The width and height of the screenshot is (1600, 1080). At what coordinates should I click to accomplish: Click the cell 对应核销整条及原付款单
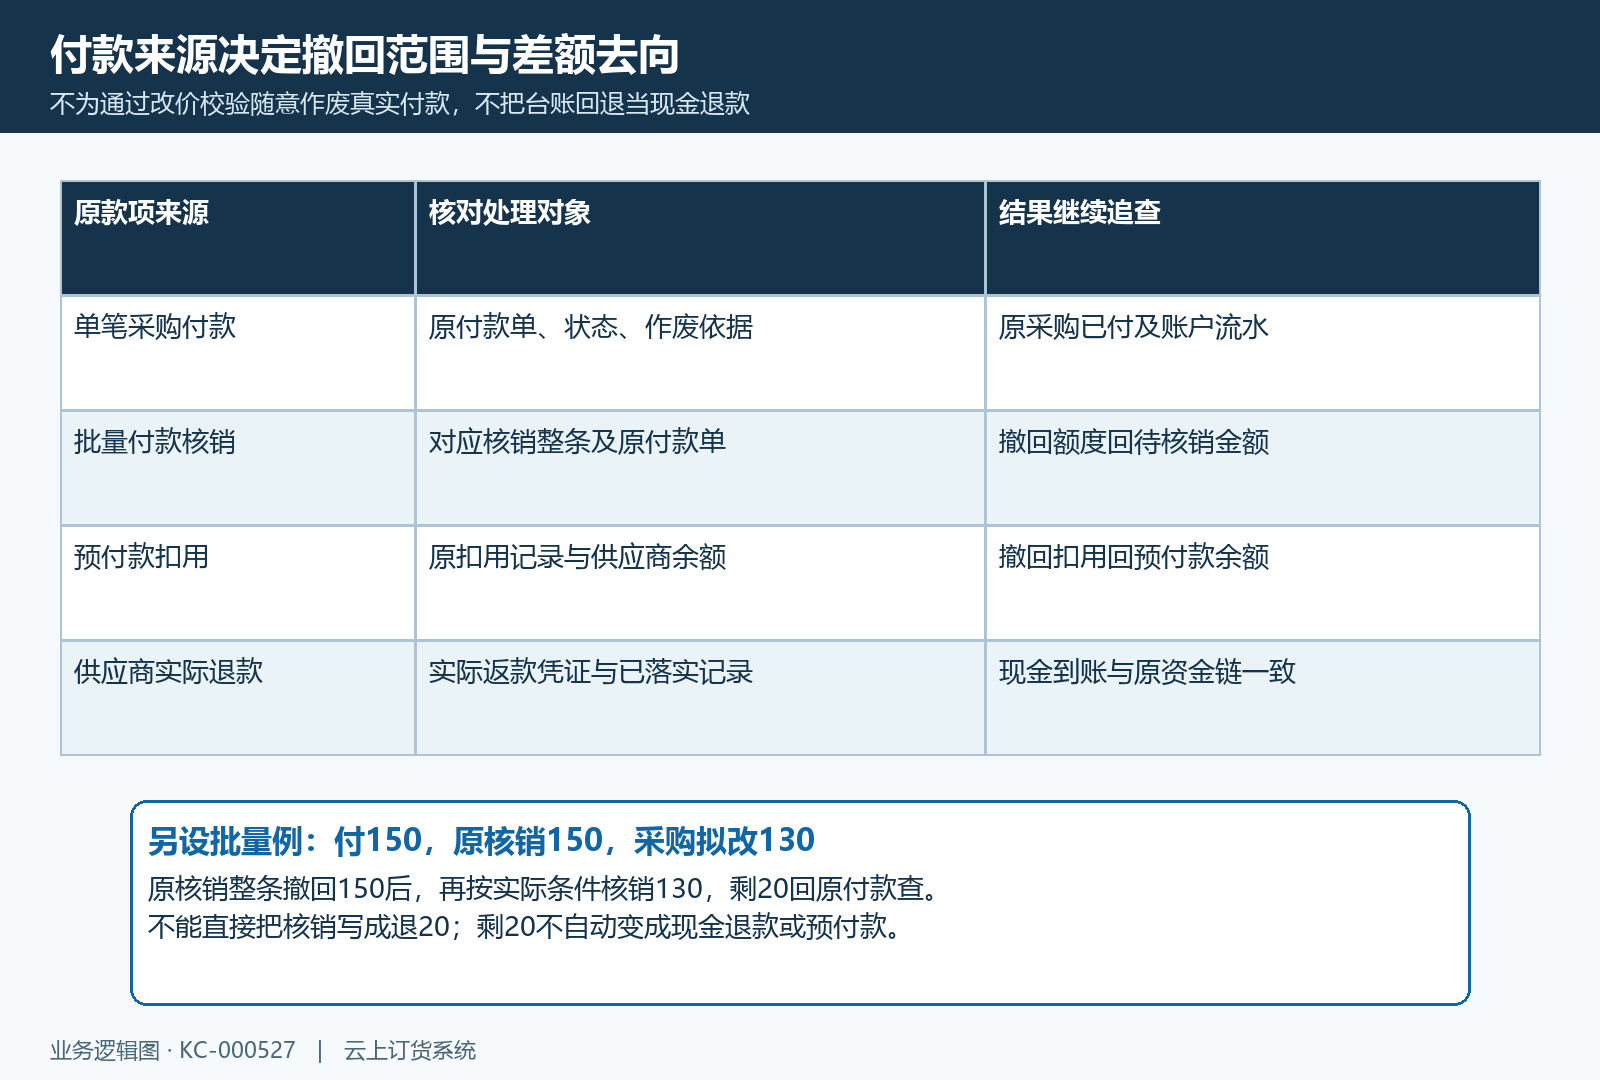pyautogui.click(x=700, y=468)
